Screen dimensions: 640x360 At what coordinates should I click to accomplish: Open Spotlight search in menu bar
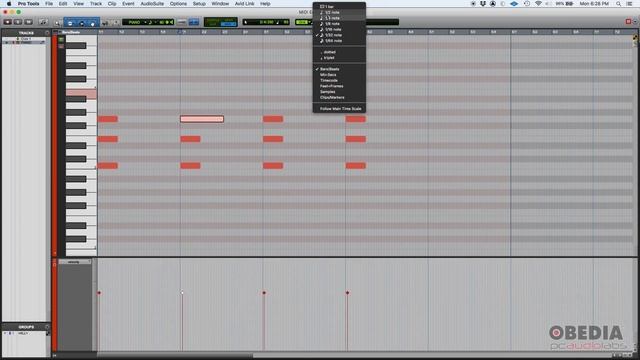[619, 3]
